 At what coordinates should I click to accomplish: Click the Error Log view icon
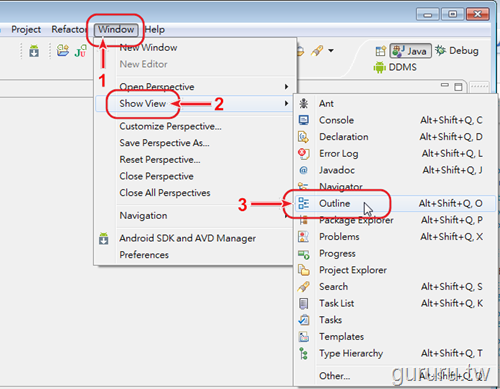(303, 153)
